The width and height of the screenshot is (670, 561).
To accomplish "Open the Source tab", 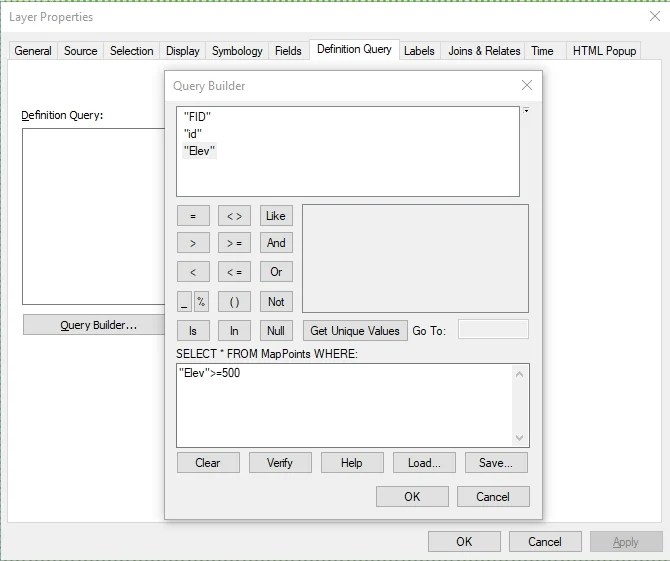I will tap(80, 51).
